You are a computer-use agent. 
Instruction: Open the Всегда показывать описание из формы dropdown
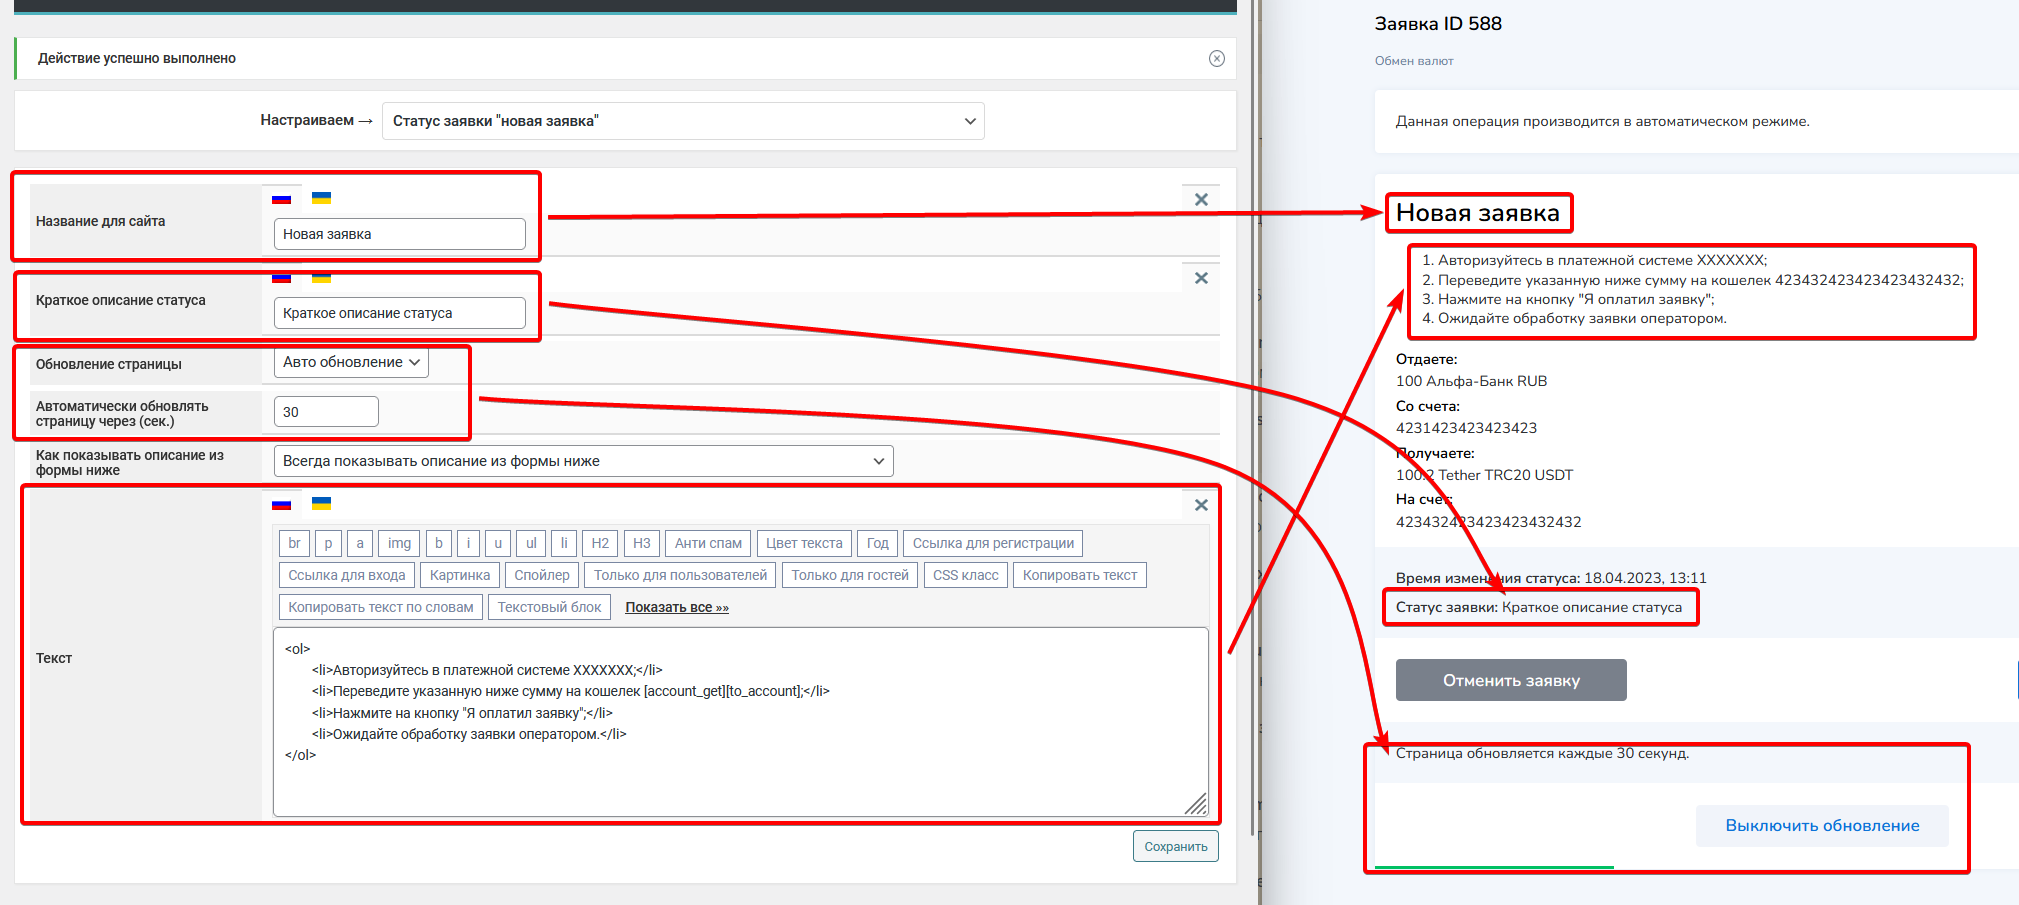[x=583, y=461]
